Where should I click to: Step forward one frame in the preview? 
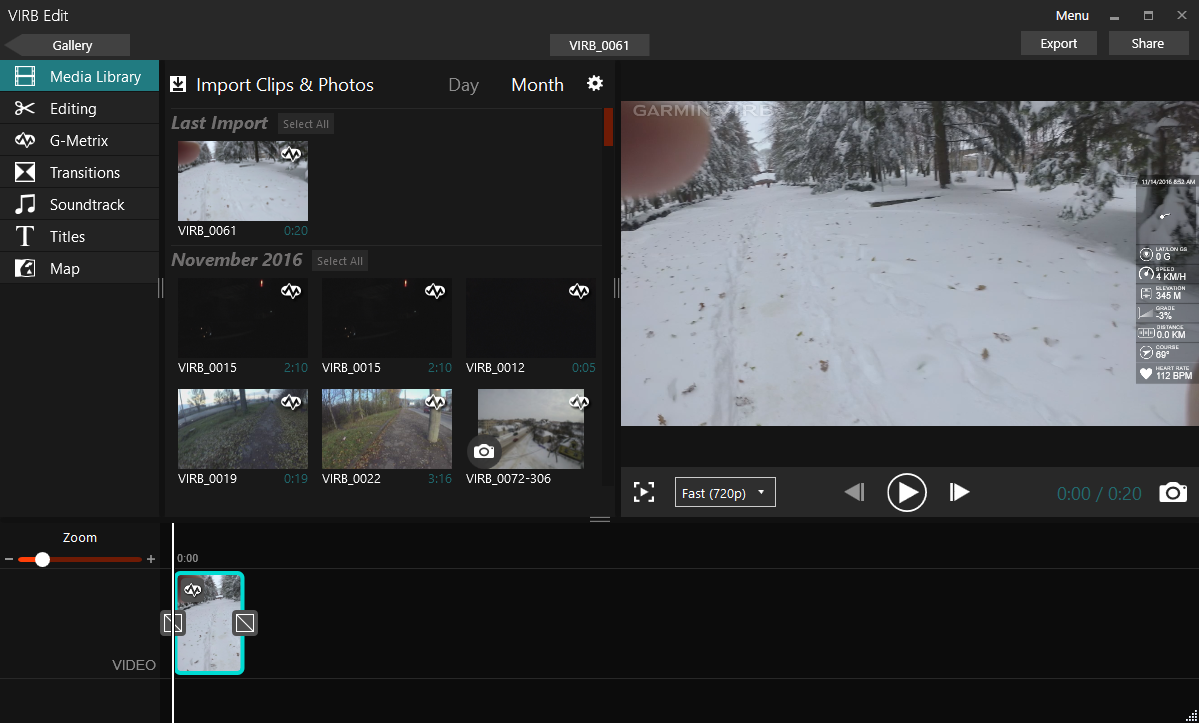point(959,492)
